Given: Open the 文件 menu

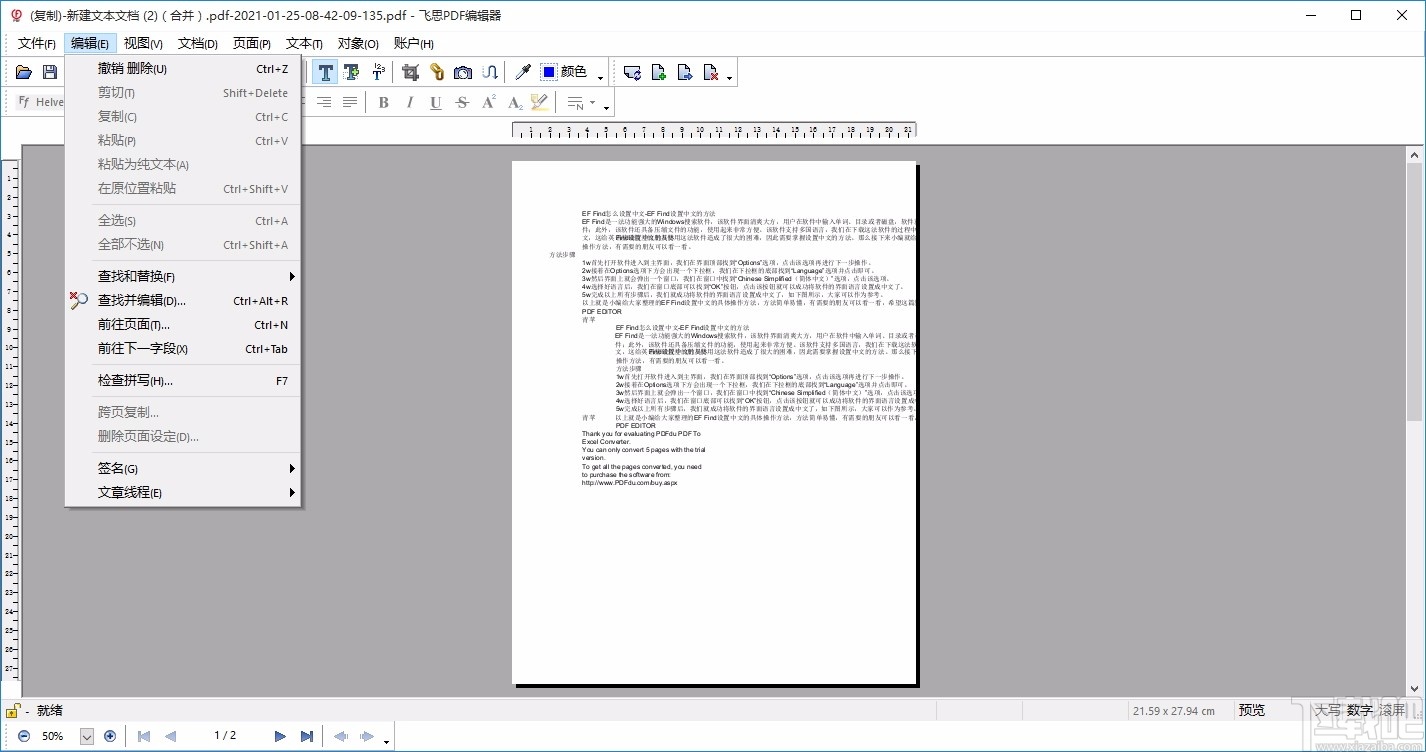Looking at the screenshot, I should pyautogui.click(x=37, y=43).
